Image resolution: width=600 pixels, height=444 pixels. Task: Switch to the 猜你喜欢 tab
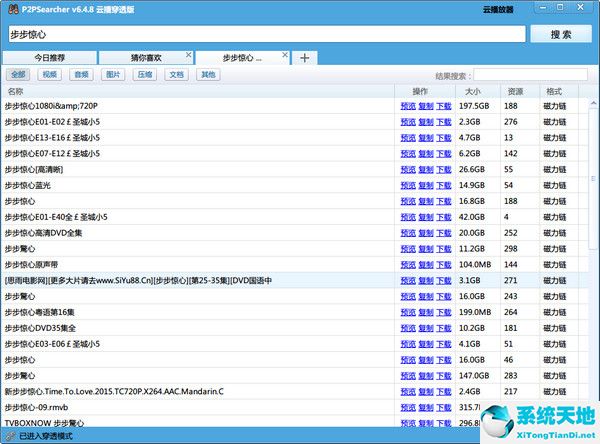(146, 58)
